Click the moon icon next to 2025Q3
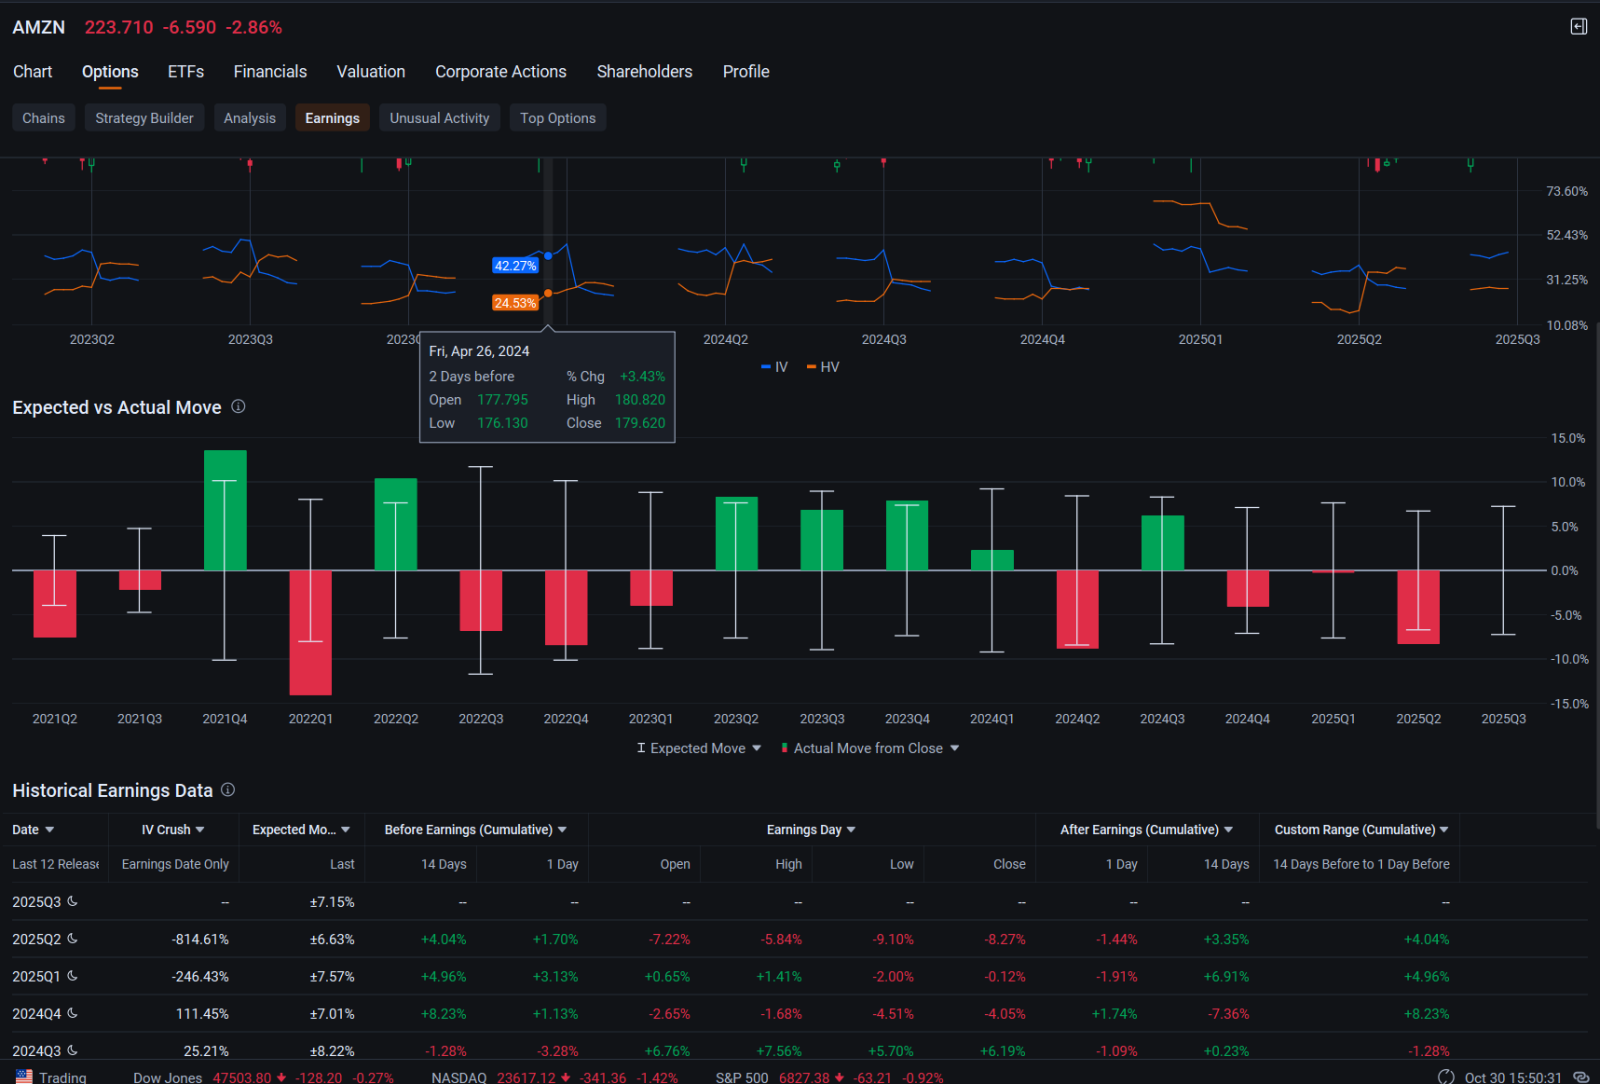 [72, 901]
